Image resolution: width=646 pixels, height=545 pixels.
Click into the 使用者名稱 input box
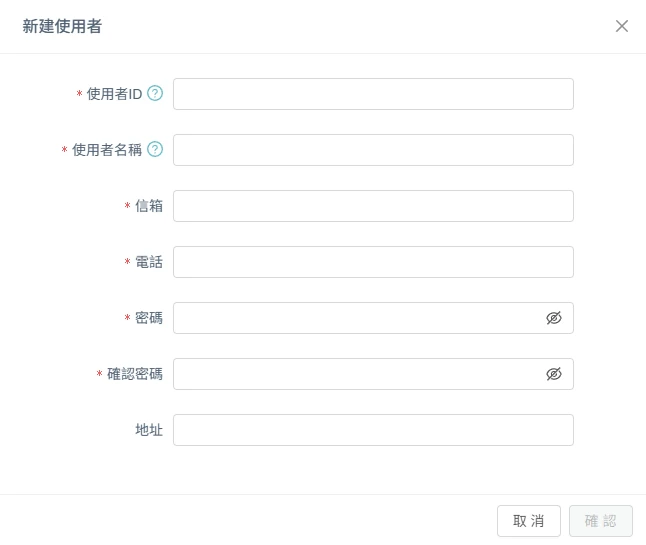[373, 150]
